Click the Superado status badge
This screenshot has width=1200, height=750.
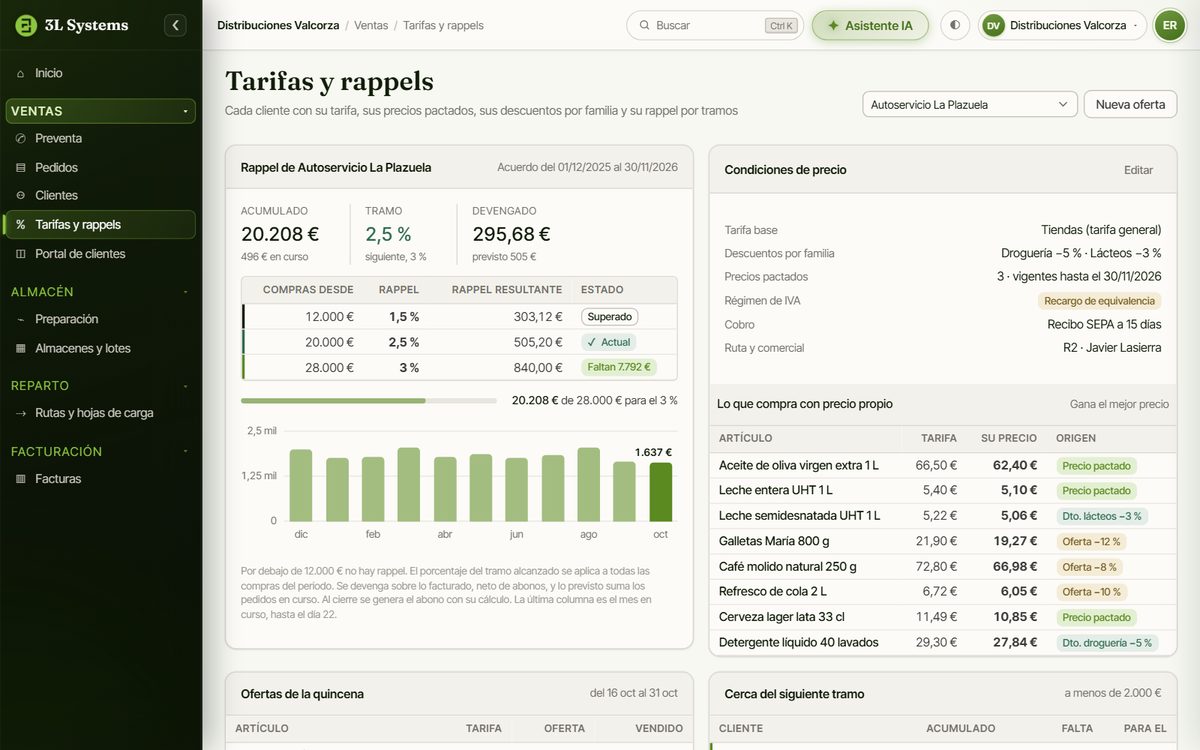tap(609, 317)
